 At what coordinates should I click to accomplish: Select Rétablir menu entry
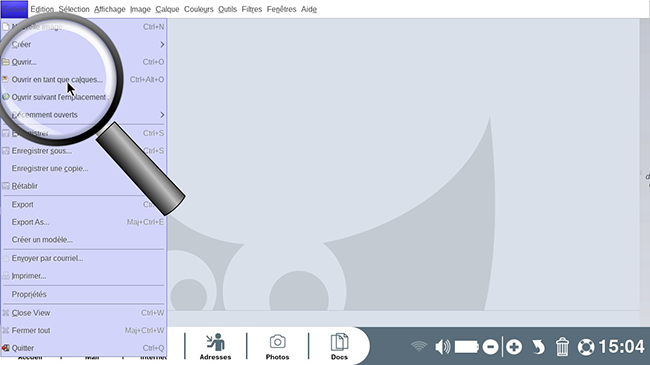pyautogui.click(x=84, y=186)
